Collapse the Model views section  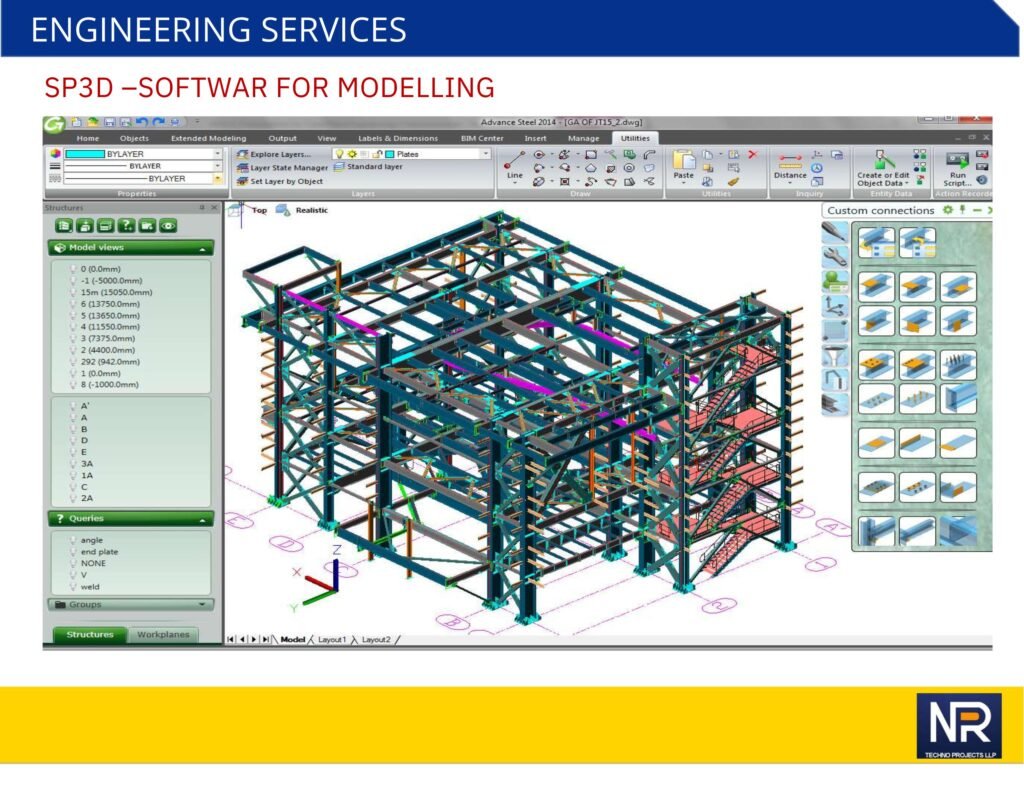coord(202,248)
